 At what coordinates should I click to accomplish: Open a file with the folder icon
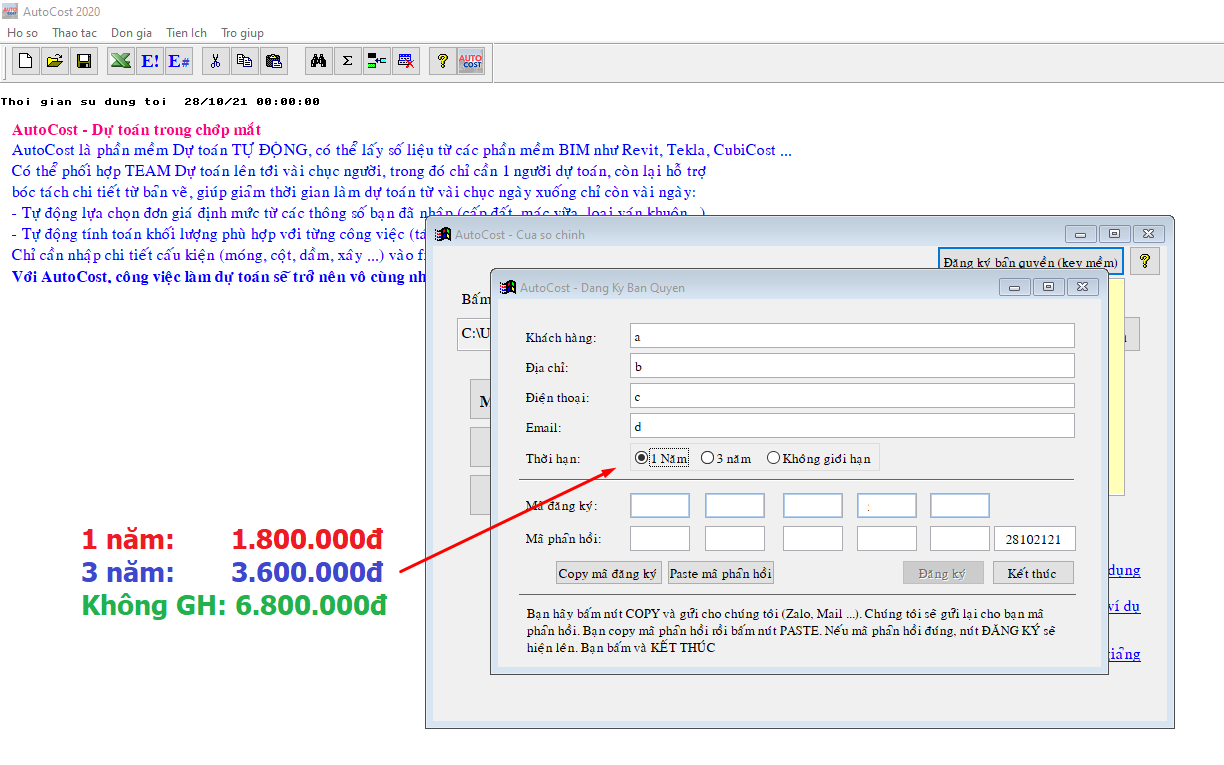tap(55, 61)
